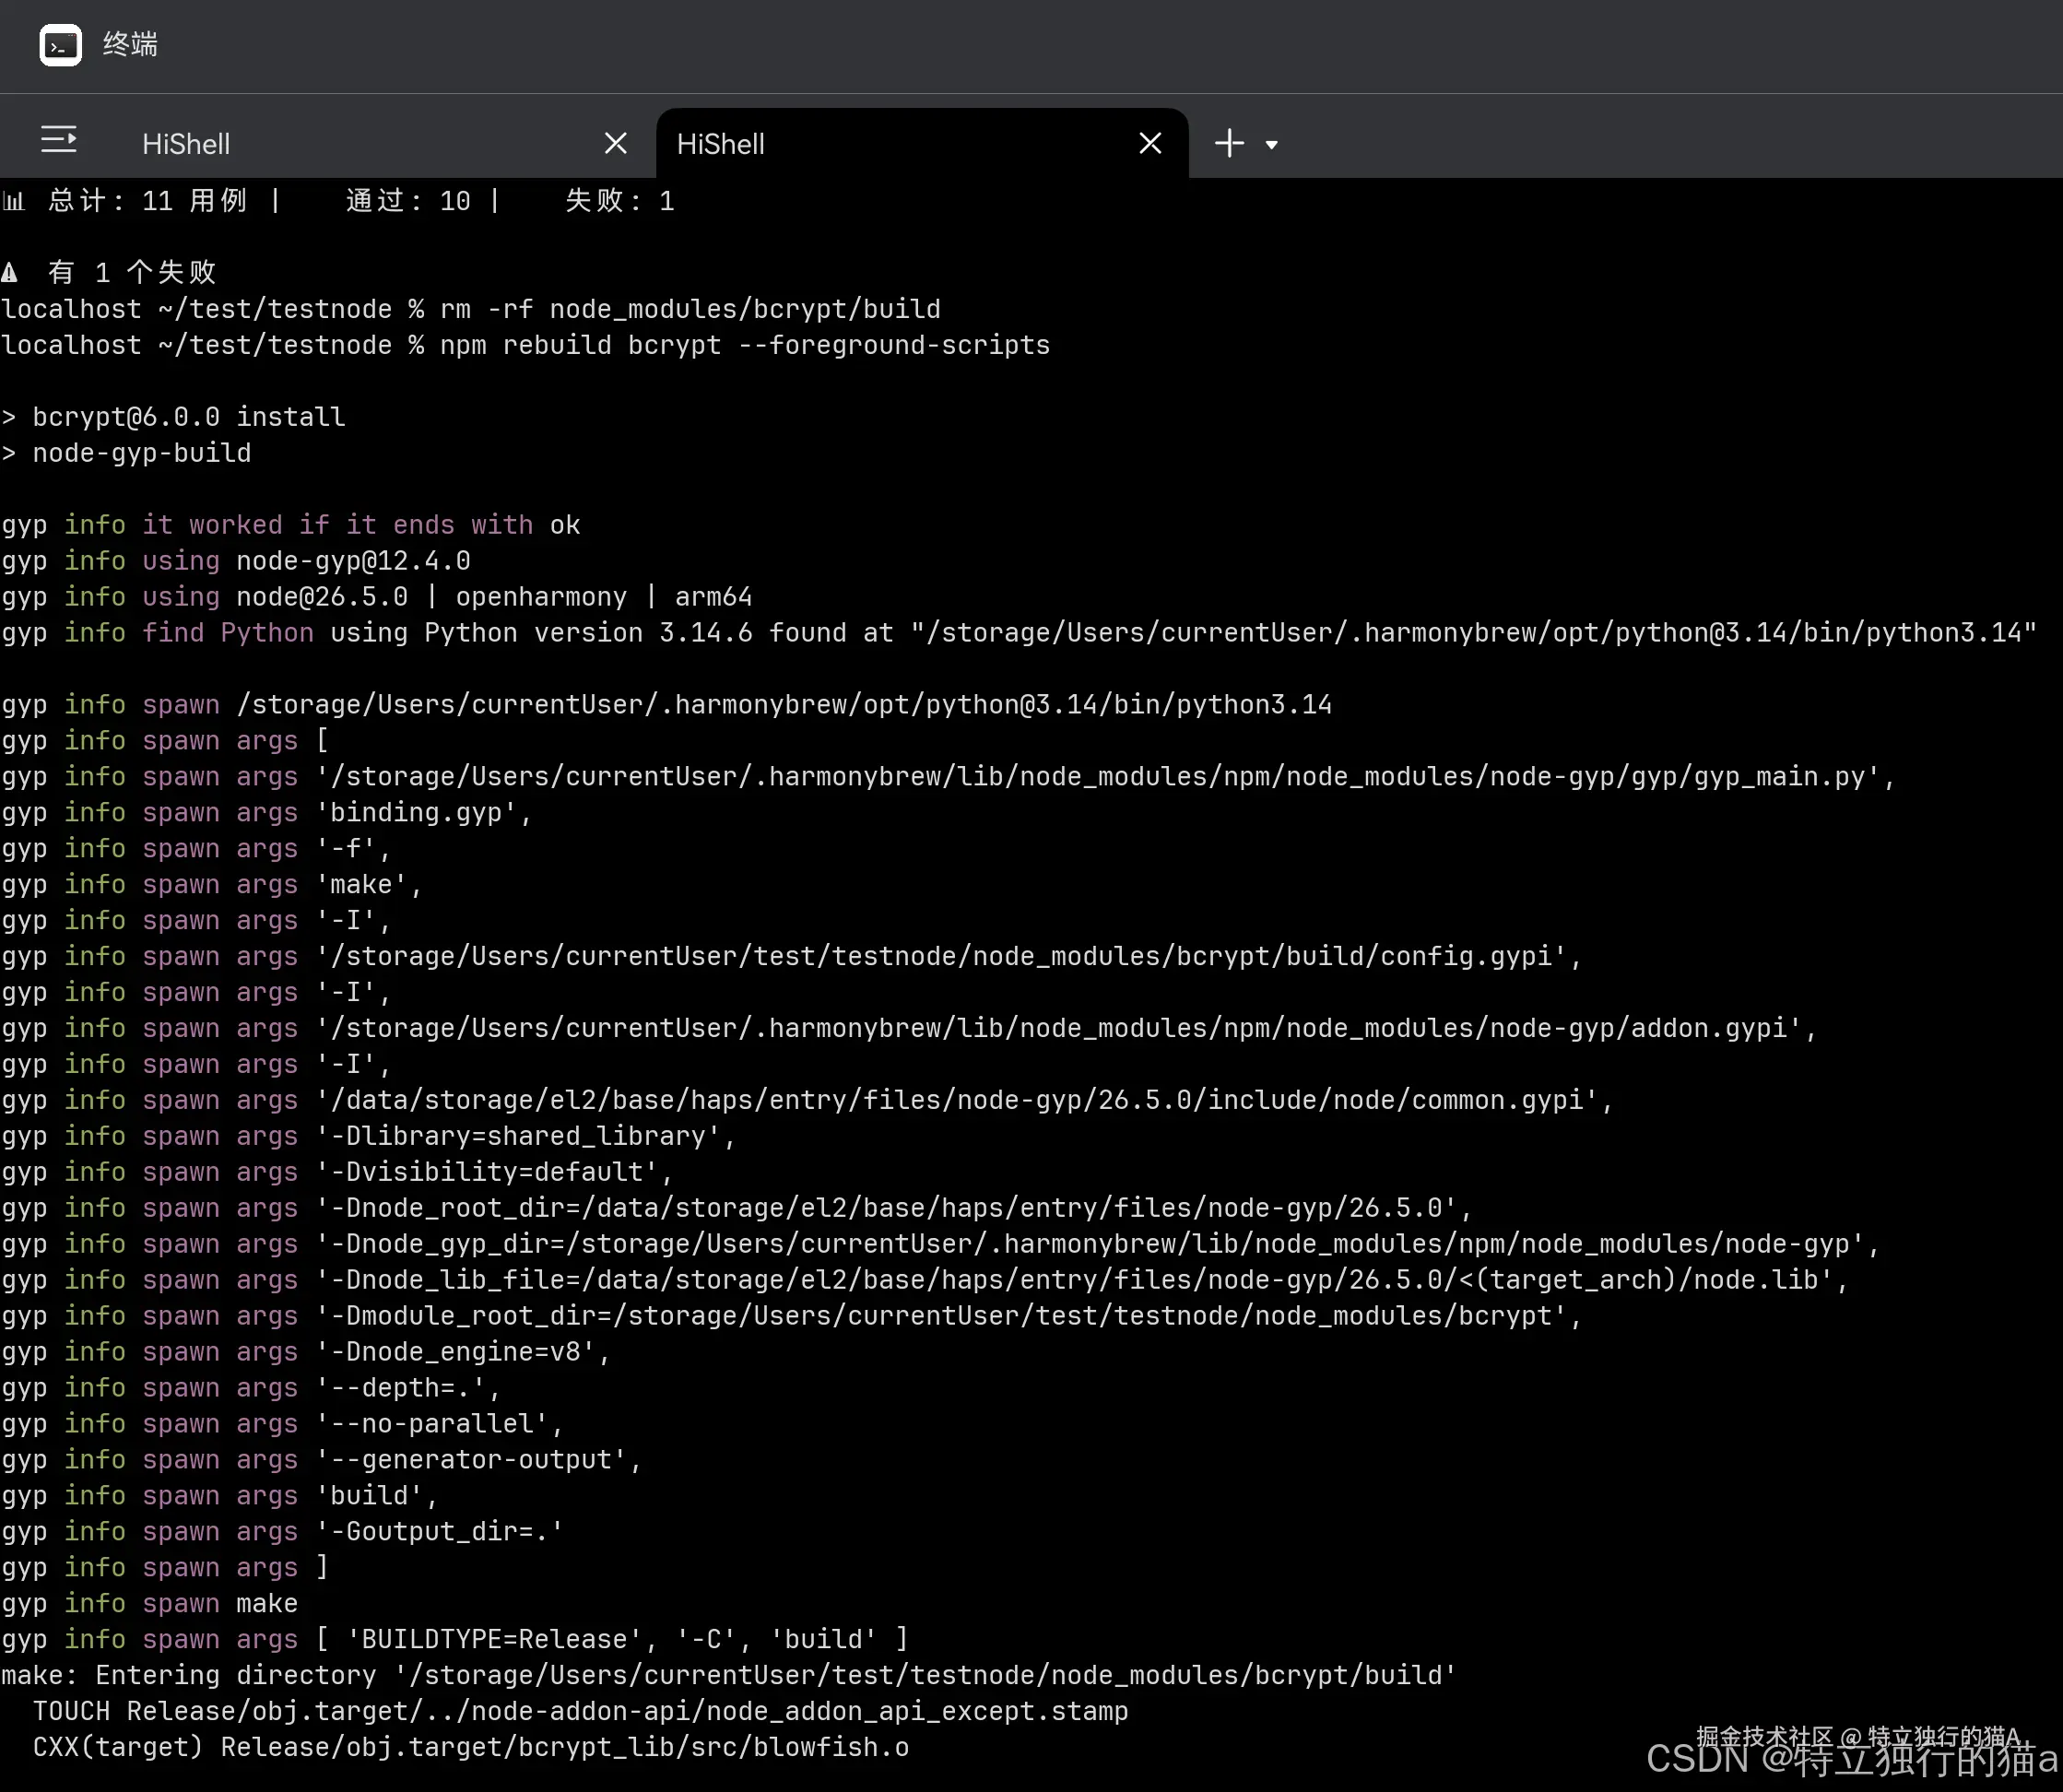This screenshot has height=1792, width=2063.
Task: Click the title '终端' in header
Action: click(130, 45)
